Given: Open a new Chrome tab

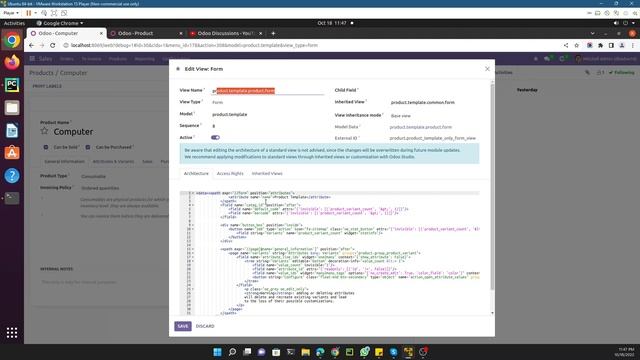Looking at the screenshot, I should 273,33.
